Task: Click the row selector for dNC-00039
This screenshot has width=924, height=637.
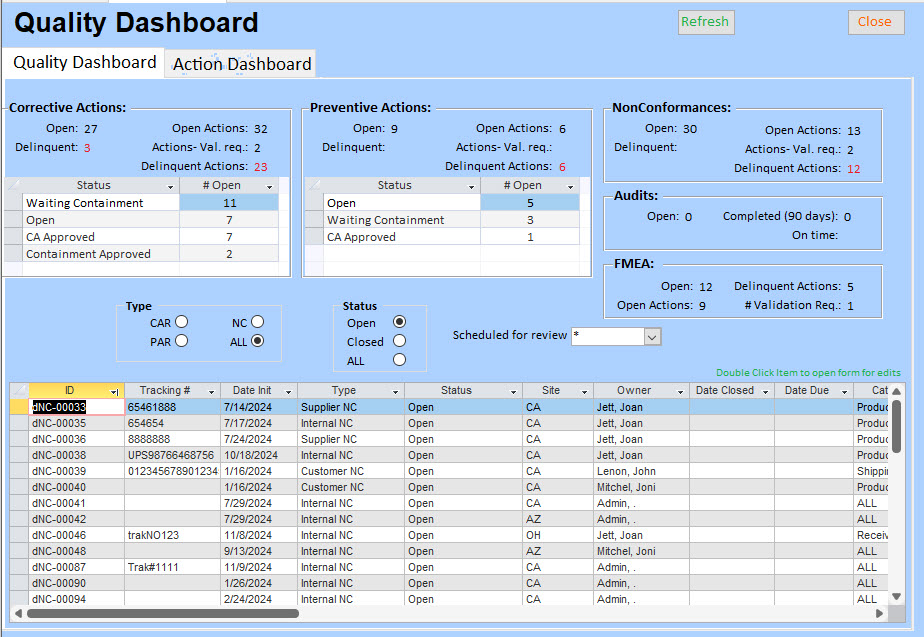Action: point(19,471)
